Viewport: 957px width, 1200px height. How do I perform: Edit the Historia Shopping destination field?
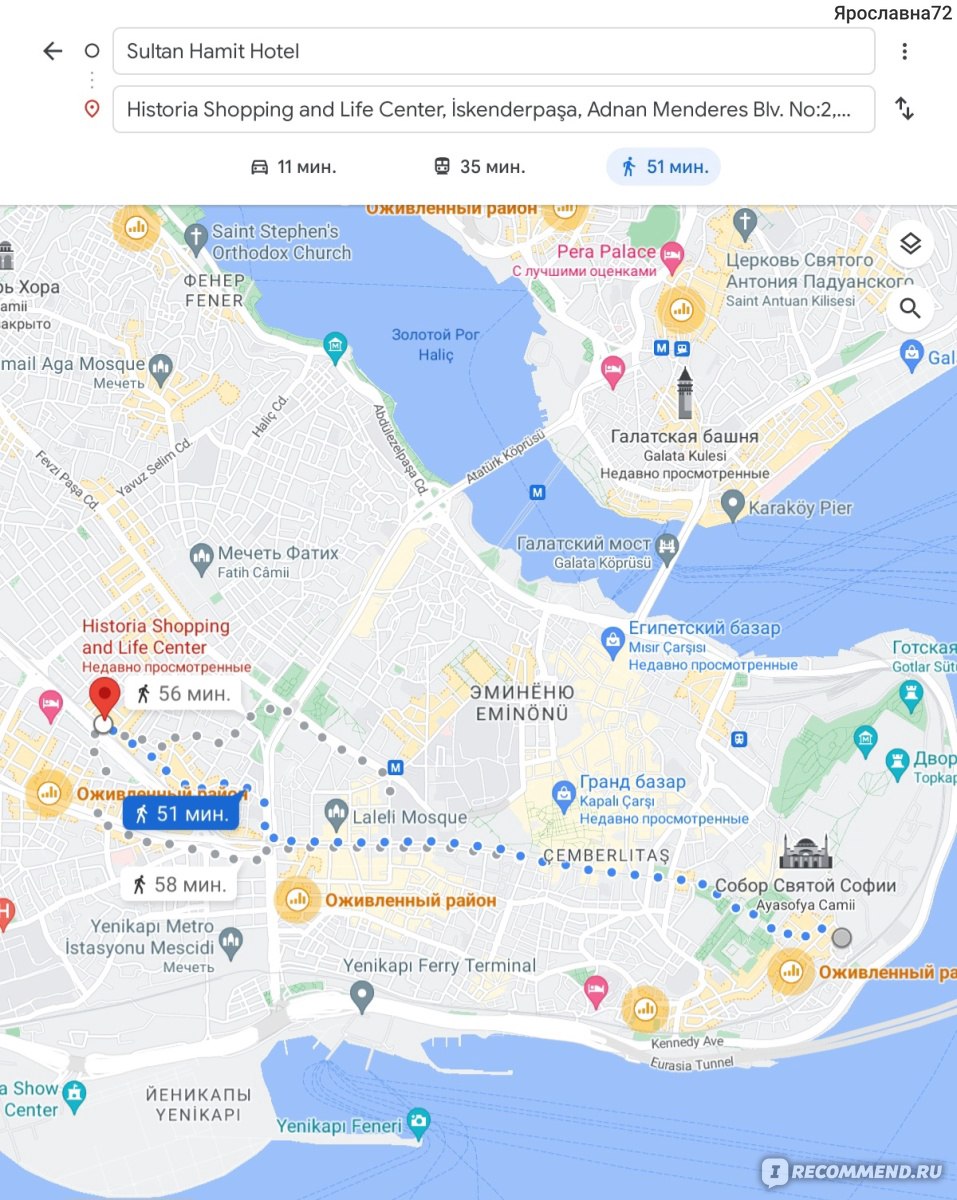click(x=494, y=109)
